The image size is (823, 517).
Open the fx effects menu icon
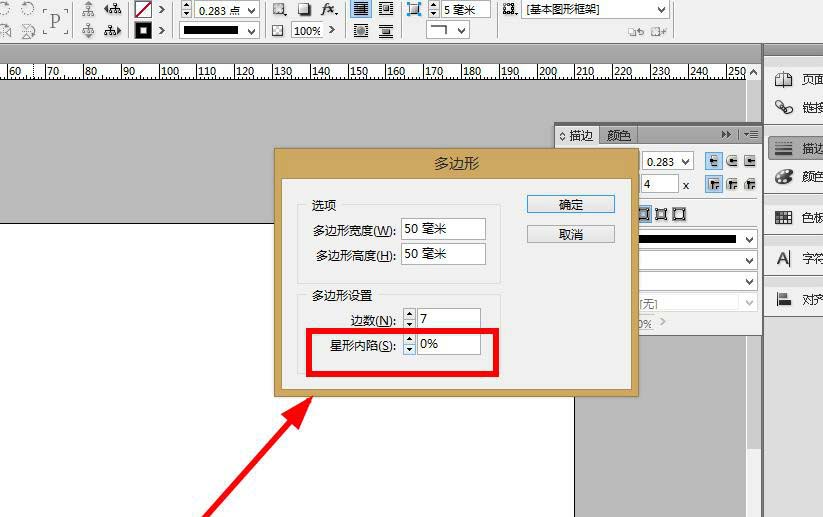329,9
